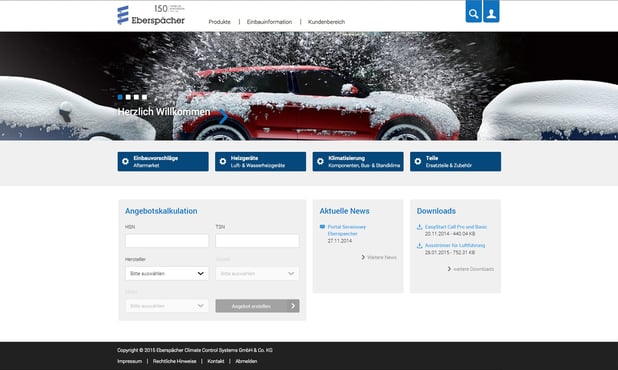Open the disabled dropdown next to Hersteller
618x370 pixels.
tap(257, 273)
